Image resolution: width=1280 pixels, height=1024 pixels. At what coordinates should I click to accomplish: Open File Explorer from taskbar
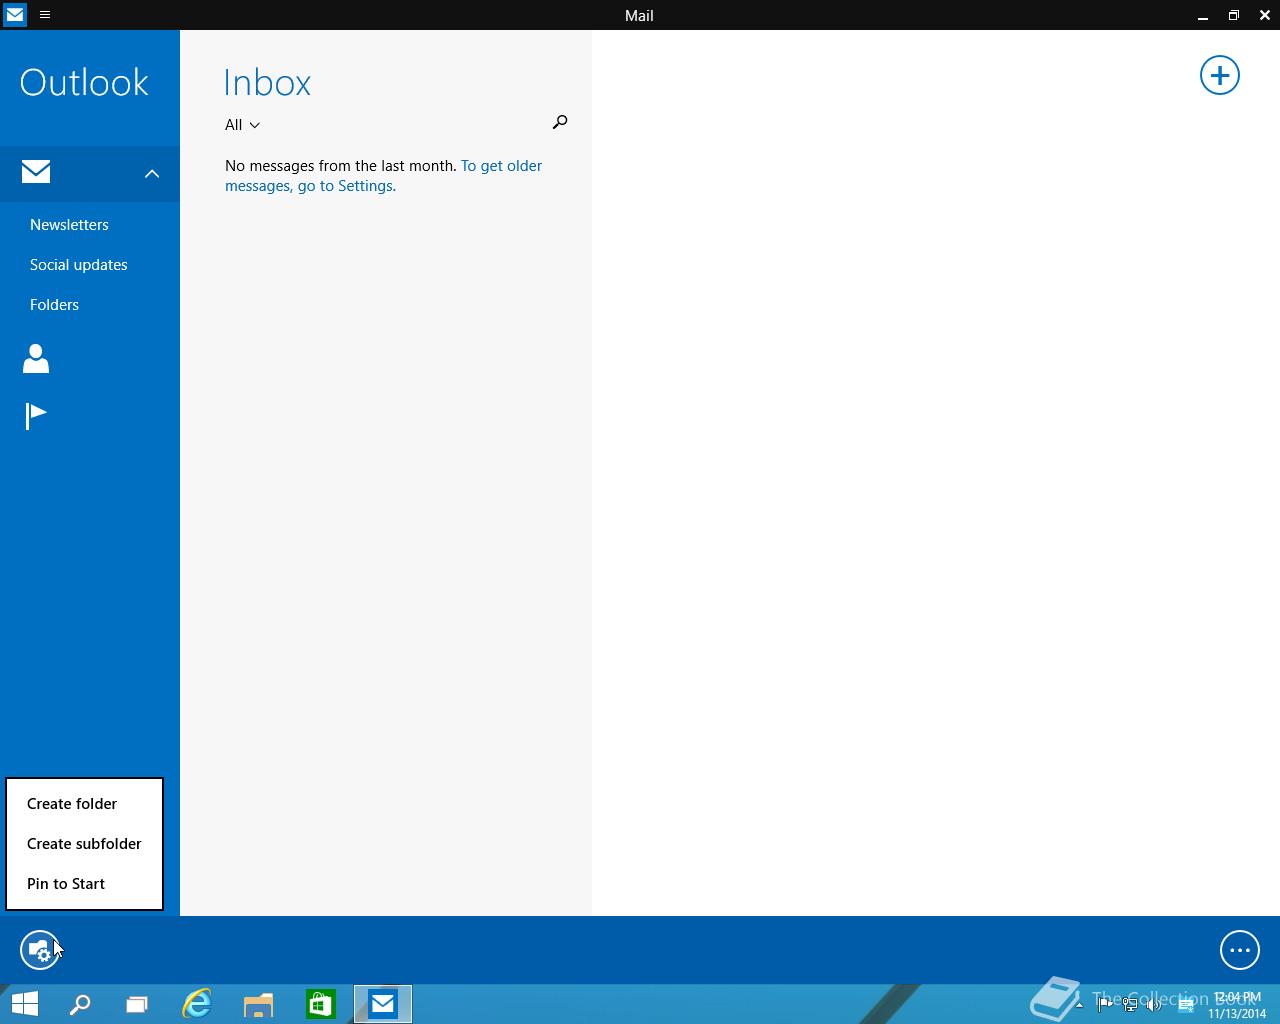pos(259,1004)
